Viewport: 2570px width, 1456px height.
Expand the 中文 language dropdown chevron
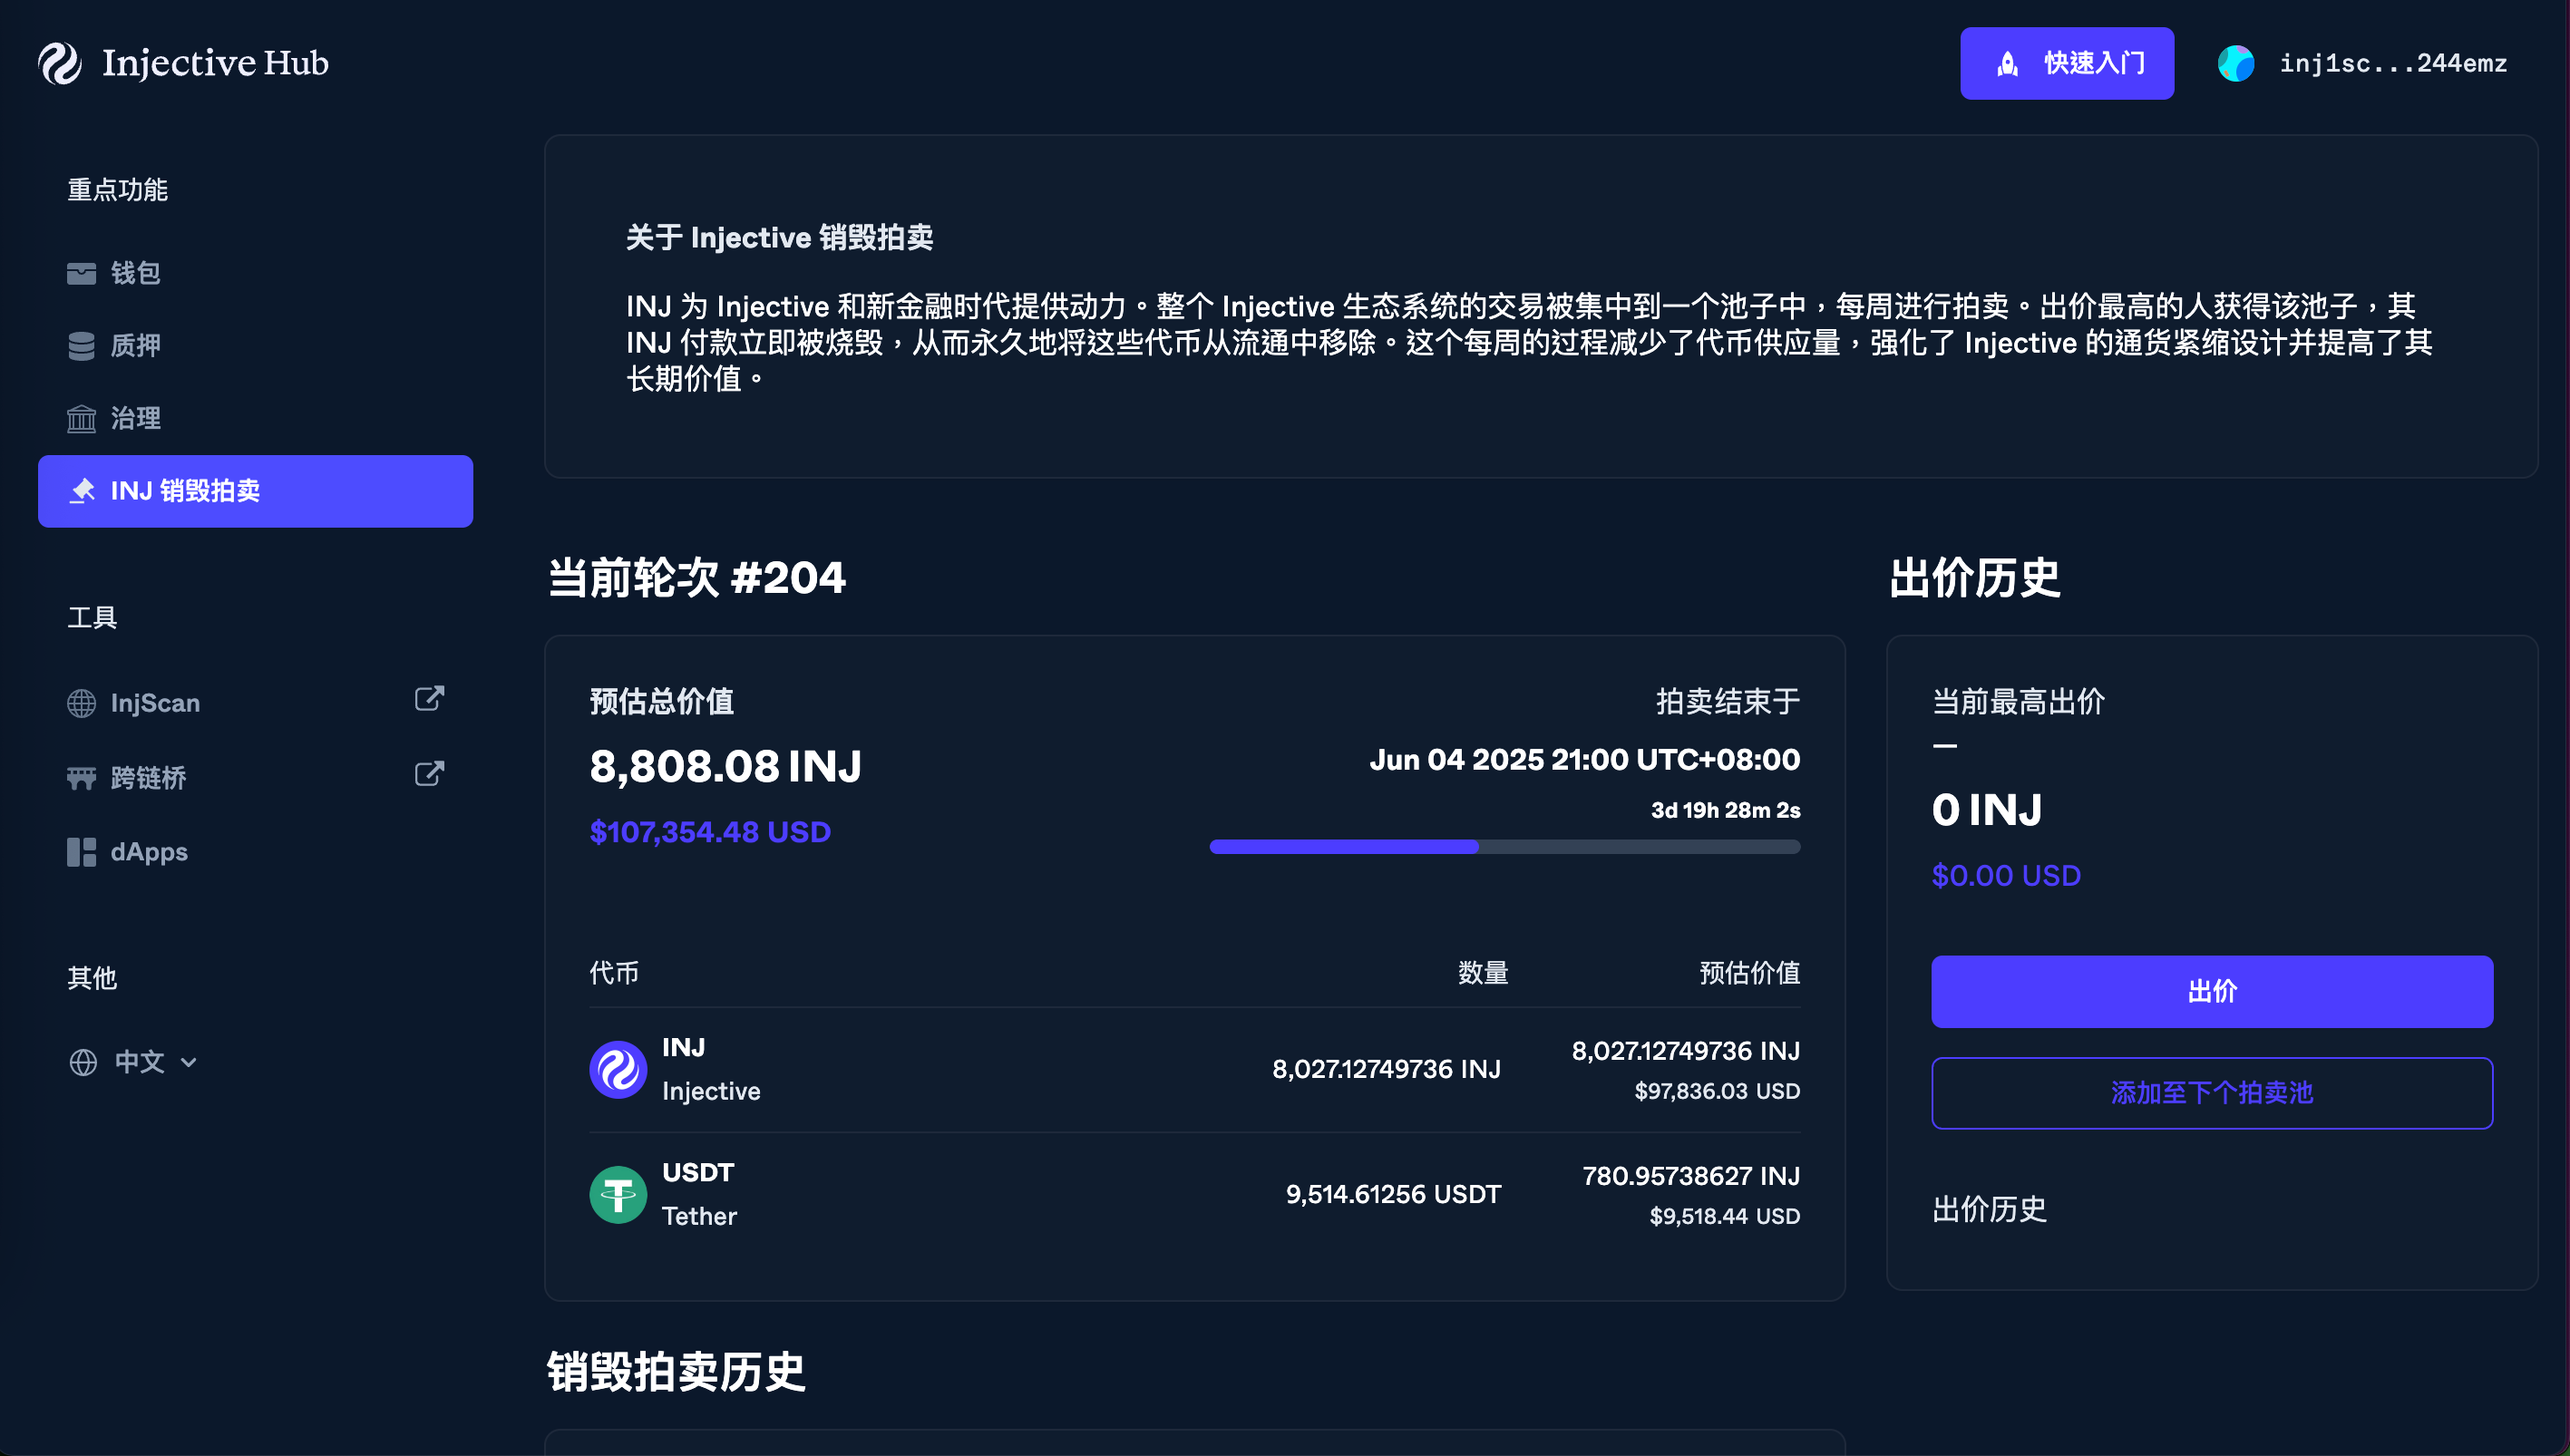tap(189, 1062)
